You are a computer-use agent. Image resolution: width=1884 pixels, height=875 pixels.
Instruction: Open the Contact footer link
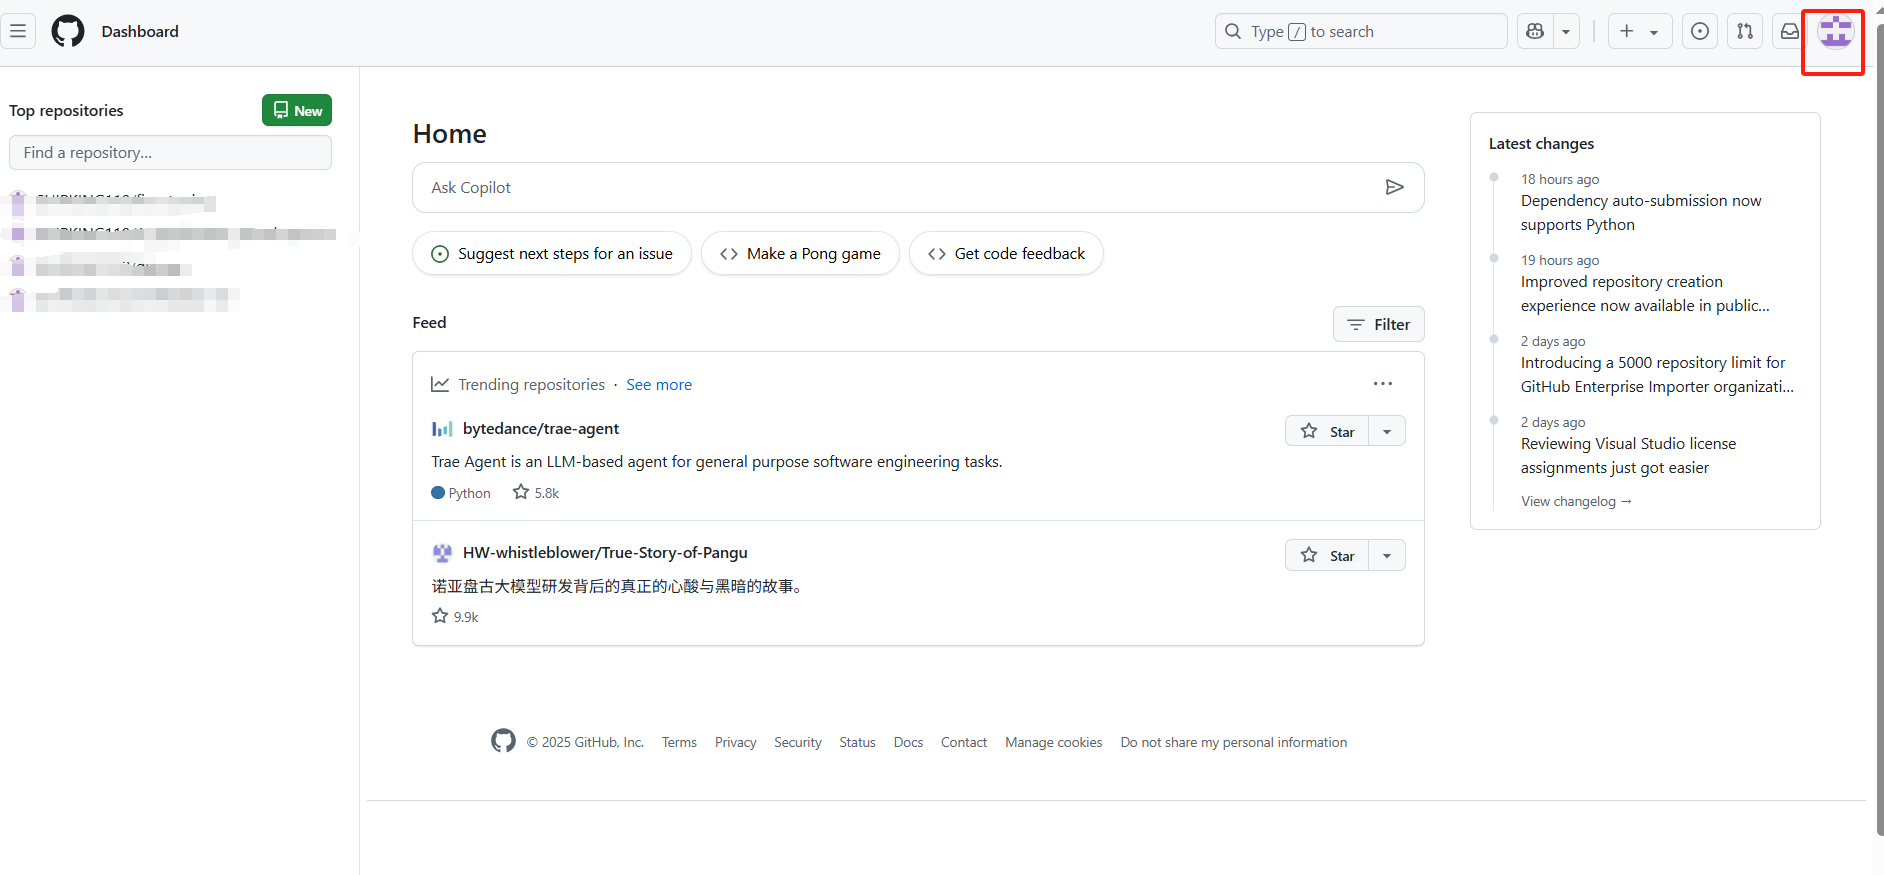[964, 742]
